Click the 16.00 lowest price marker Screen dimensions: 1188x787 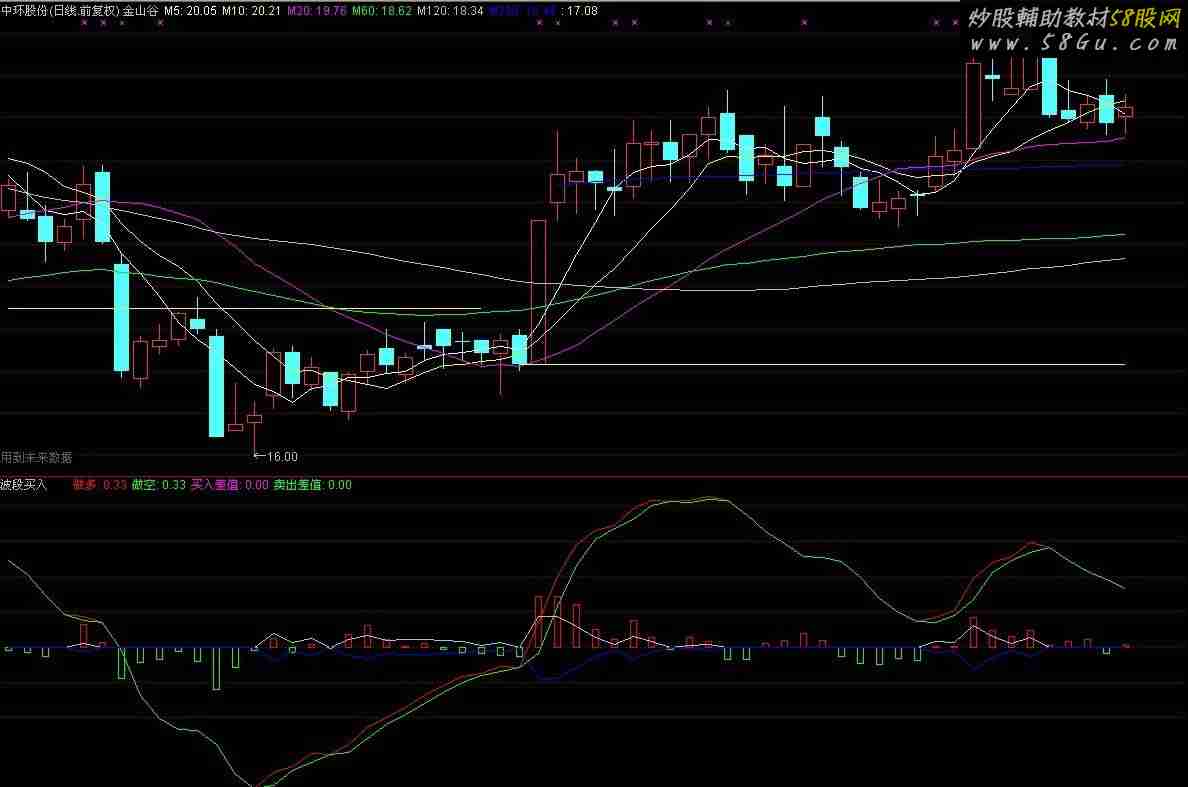click(x=280, y=457)
